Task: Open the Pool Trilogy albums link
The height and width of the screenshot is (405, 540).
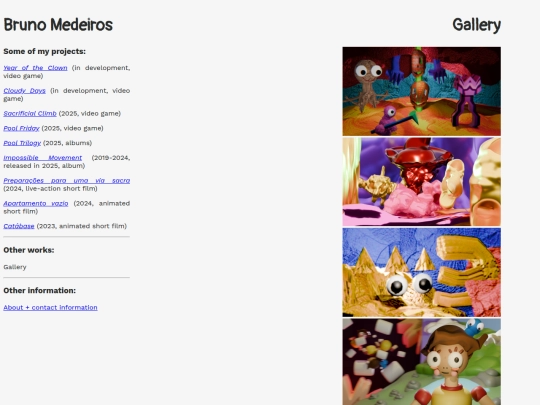Action: coord(22,143)
